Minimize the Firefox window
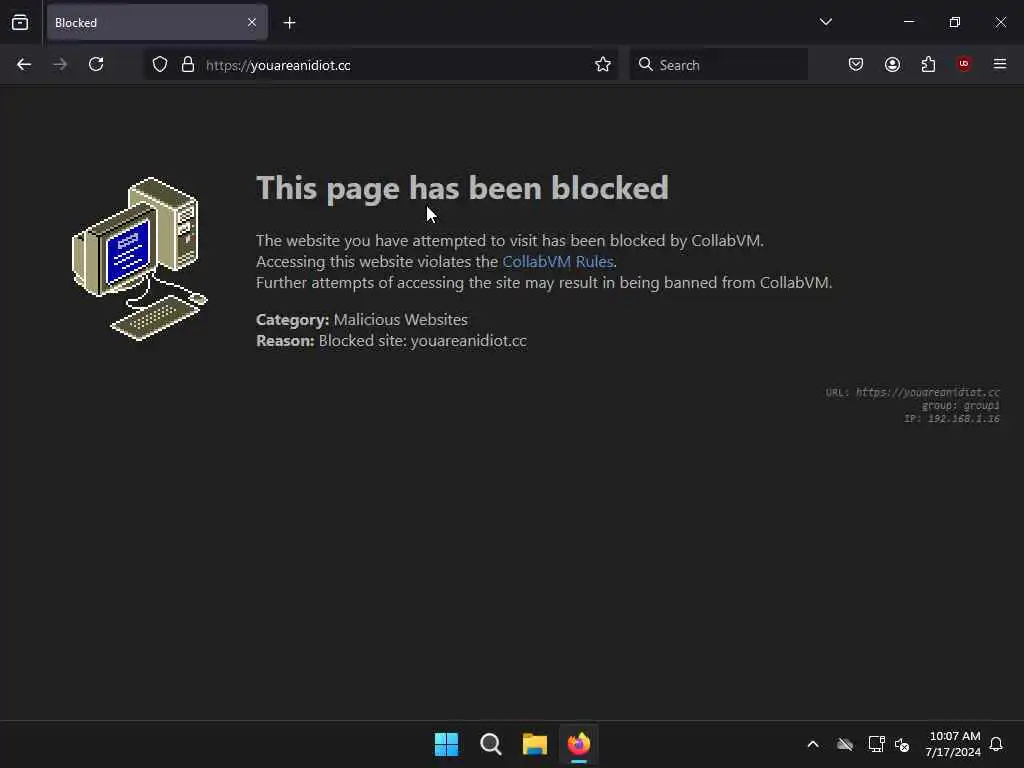This screenshot has height=768, width=1024. [x=909, y=22]
